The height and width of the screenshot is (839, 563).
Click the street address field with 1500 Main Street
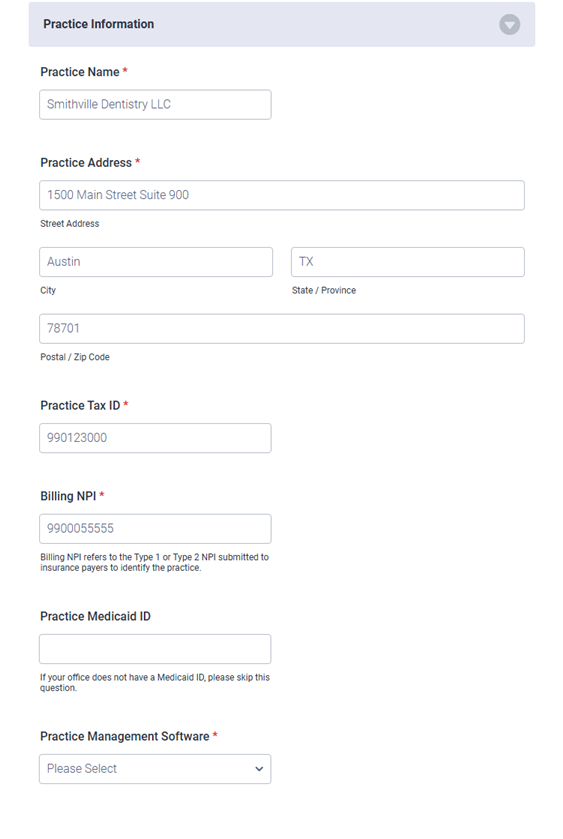point(282,195)
